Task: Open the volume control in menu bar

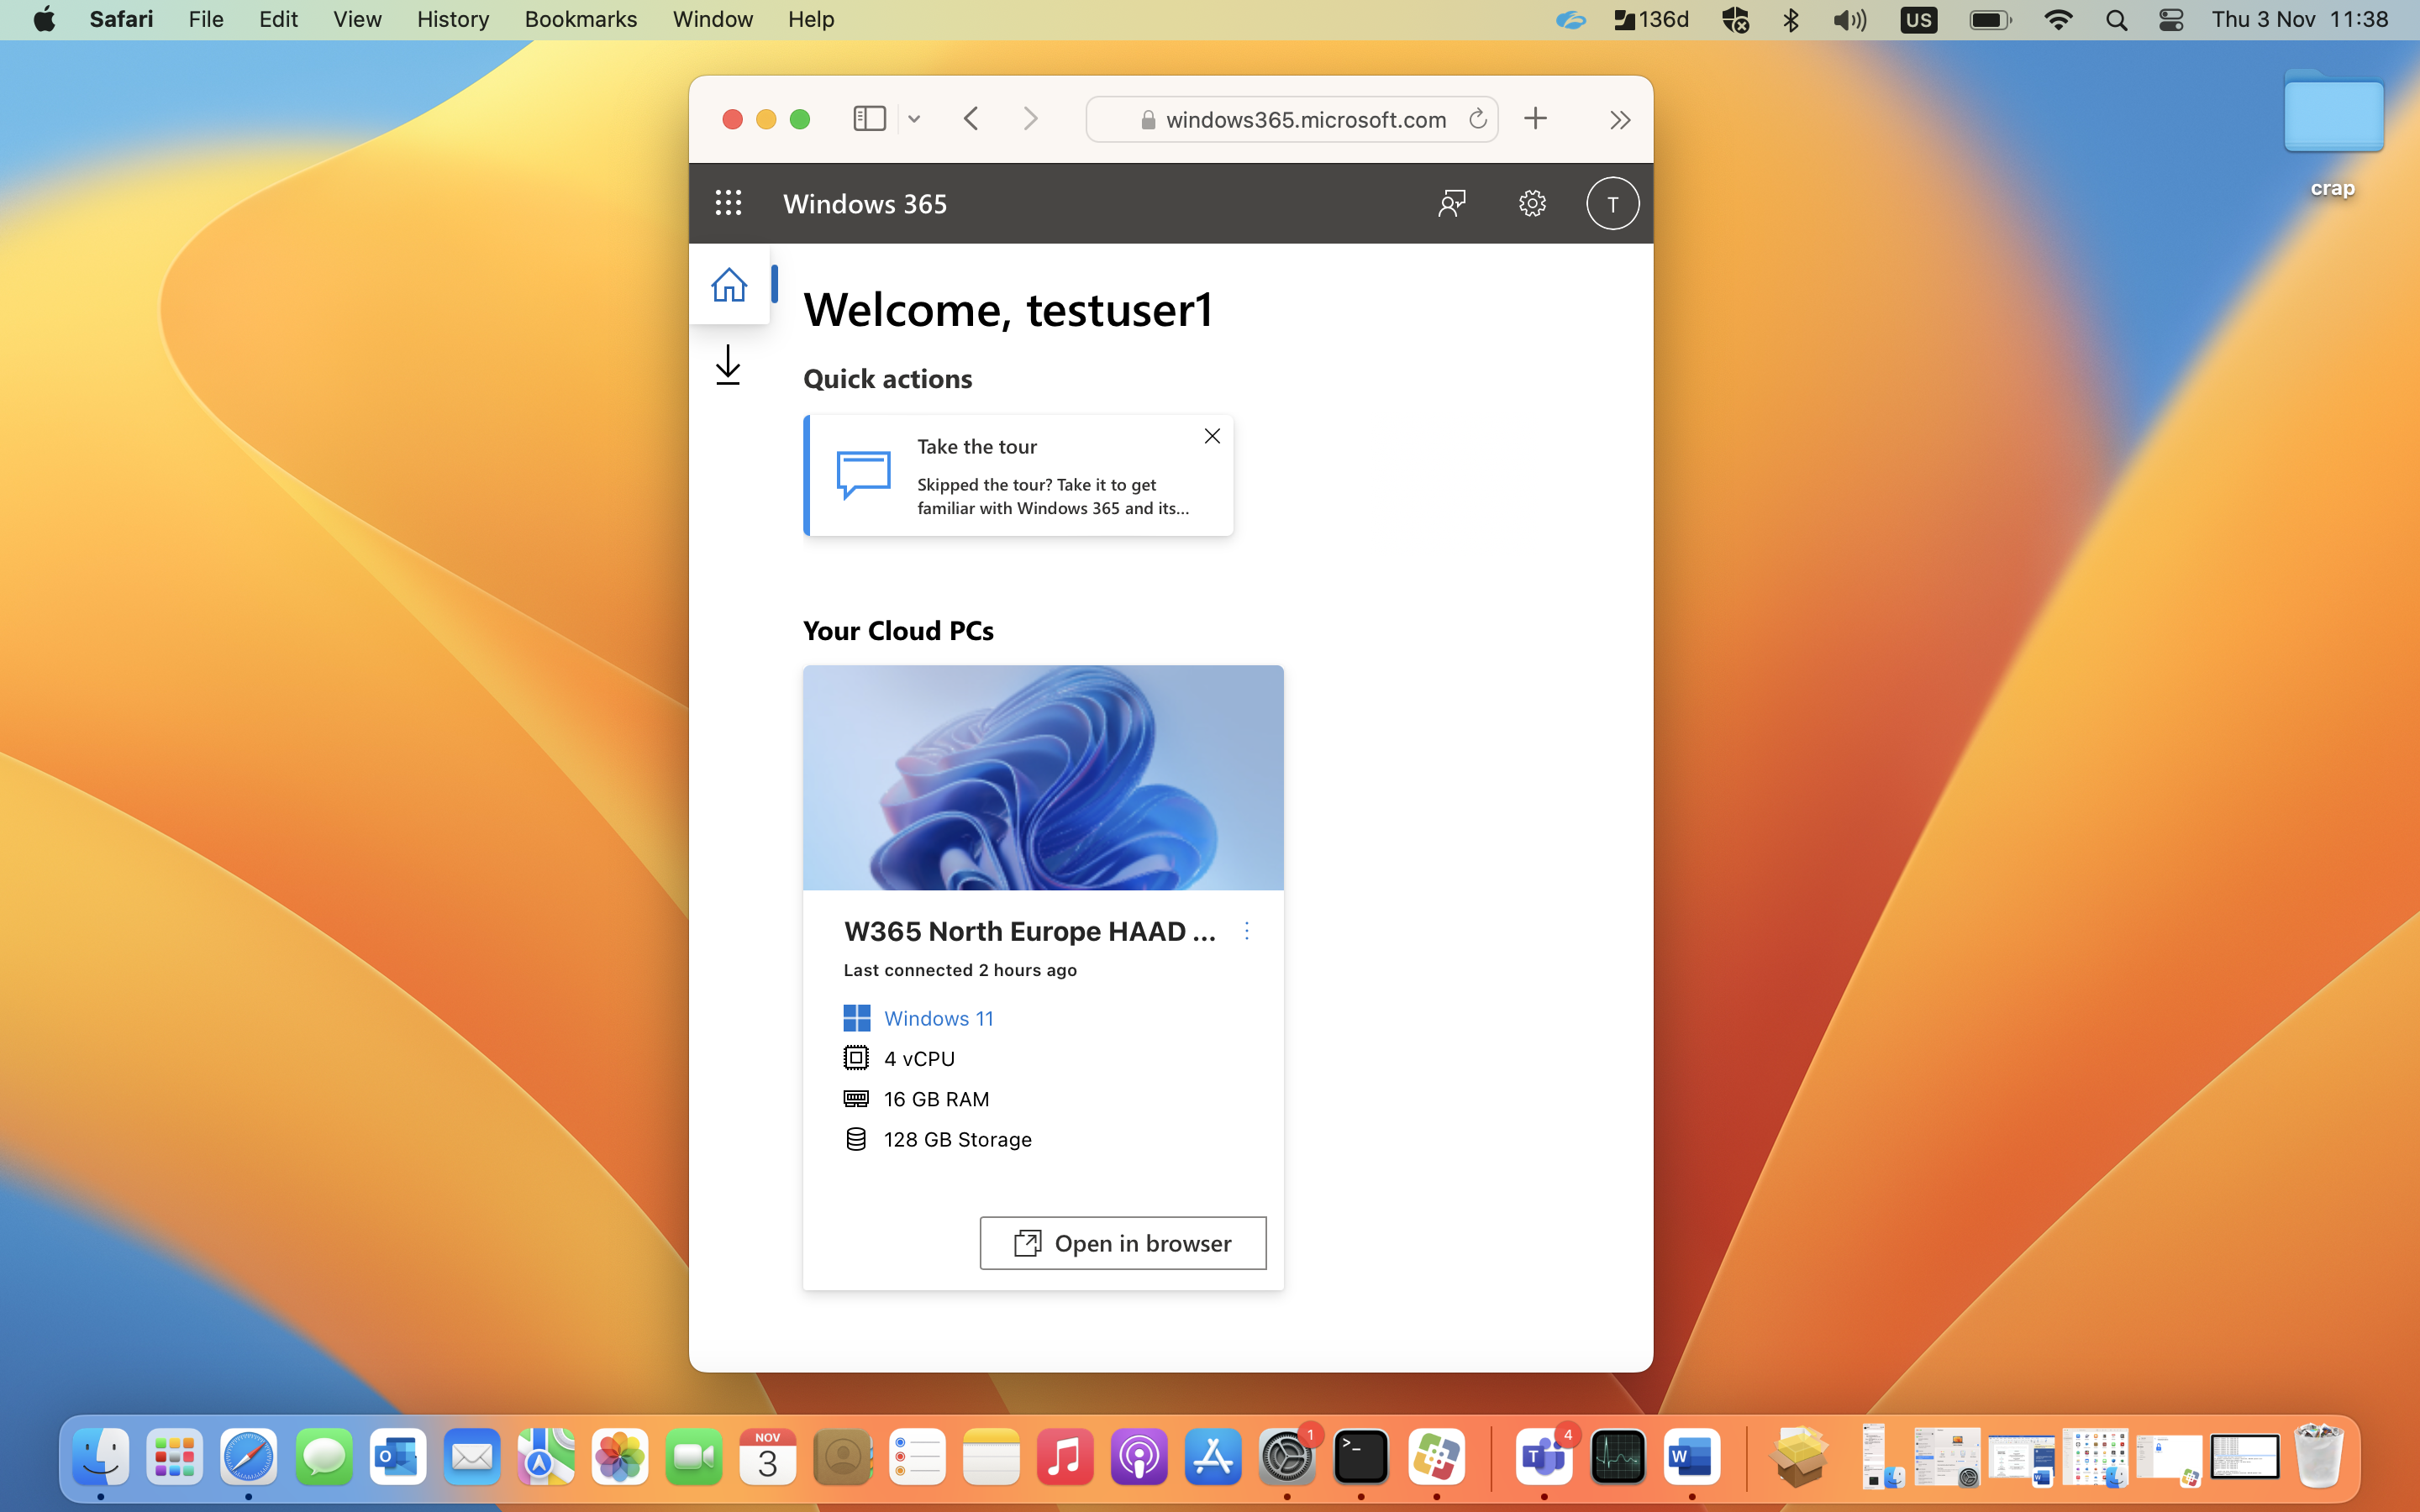Action: pos(1850,19)
